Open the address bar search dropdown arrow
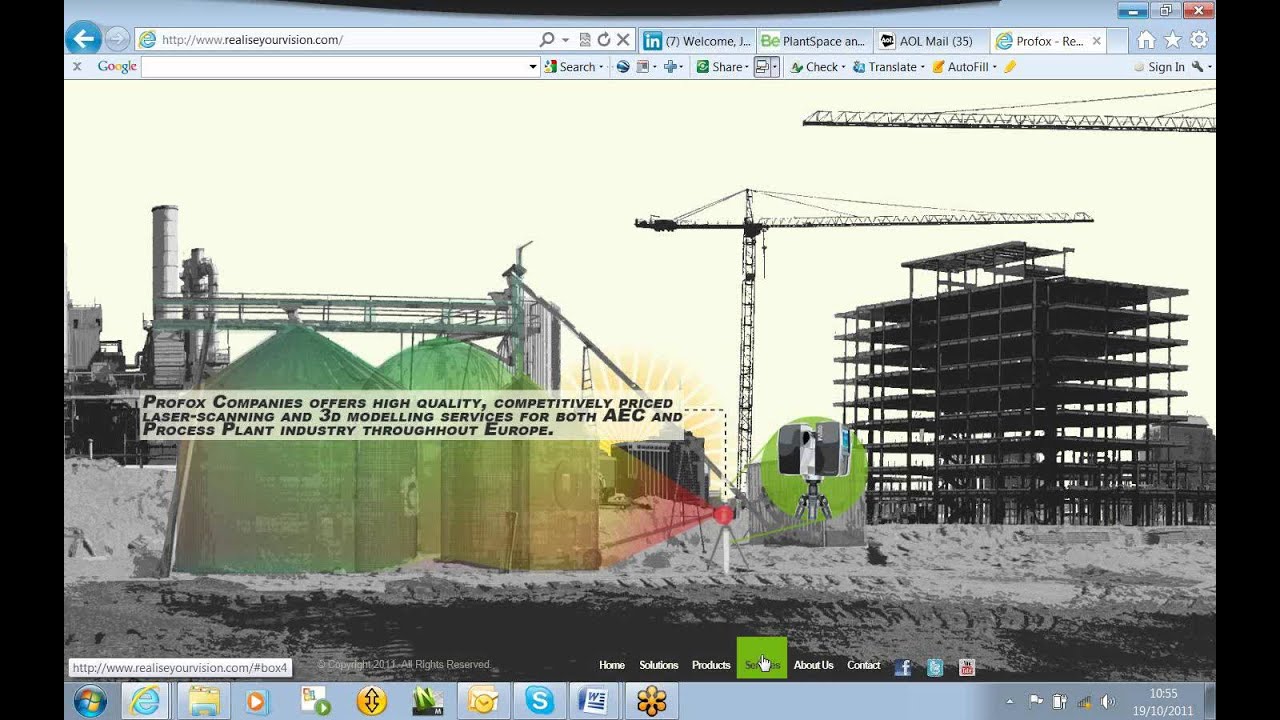1280x720 pixels. click(565, 40)
